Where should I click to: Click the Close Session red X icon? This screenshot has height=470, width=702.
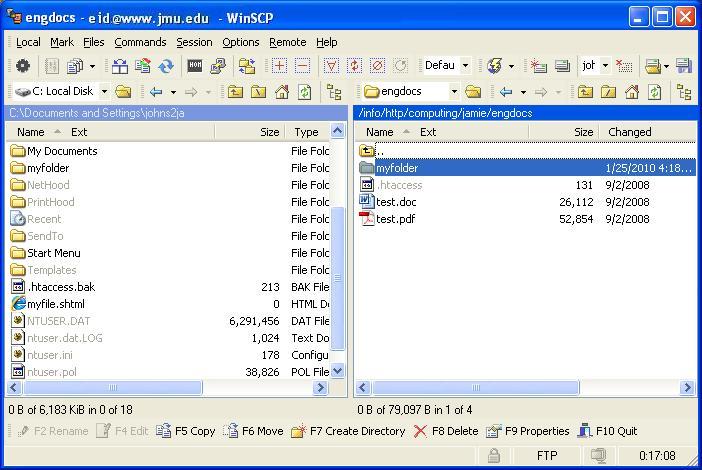[624, 66]
